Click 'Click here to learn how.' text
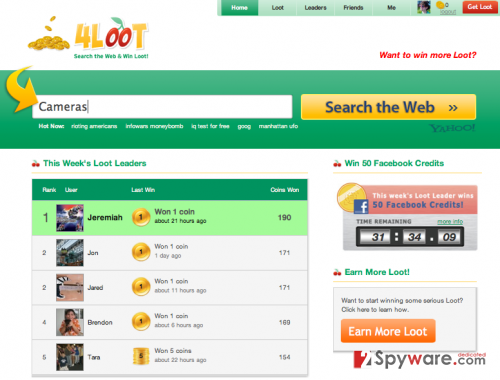 click(x=375, y=310)
